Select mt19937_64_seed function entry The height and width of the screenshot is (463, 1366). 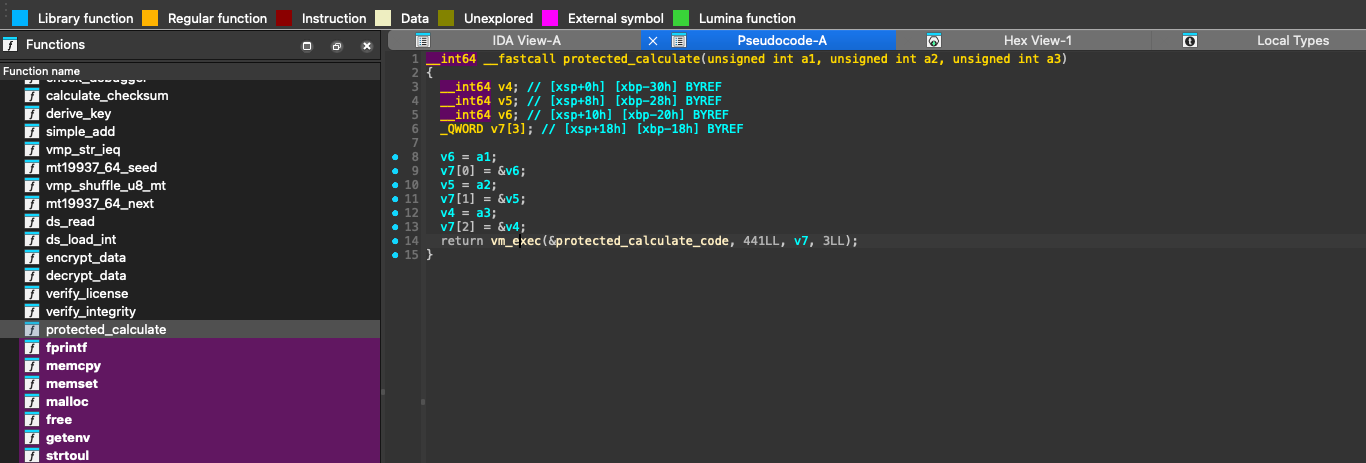(101, 168)
